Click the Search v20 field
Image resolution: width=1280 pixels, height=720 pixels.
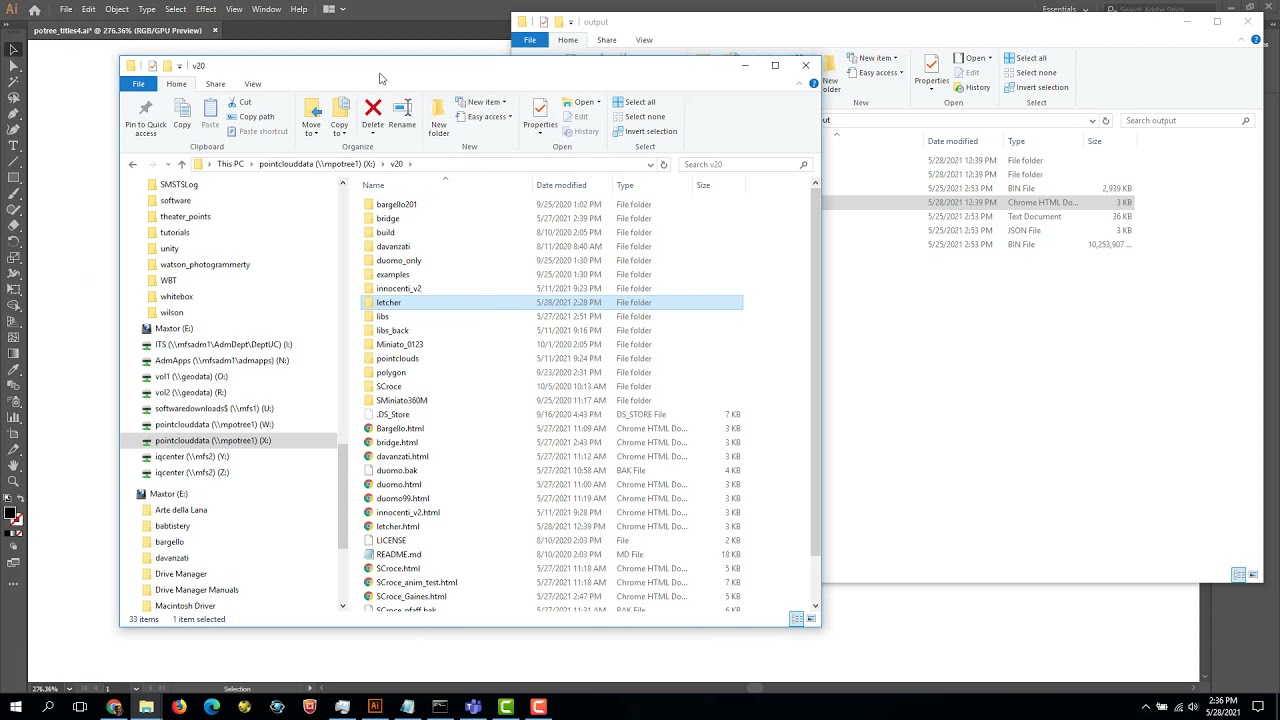pos(745,164)
